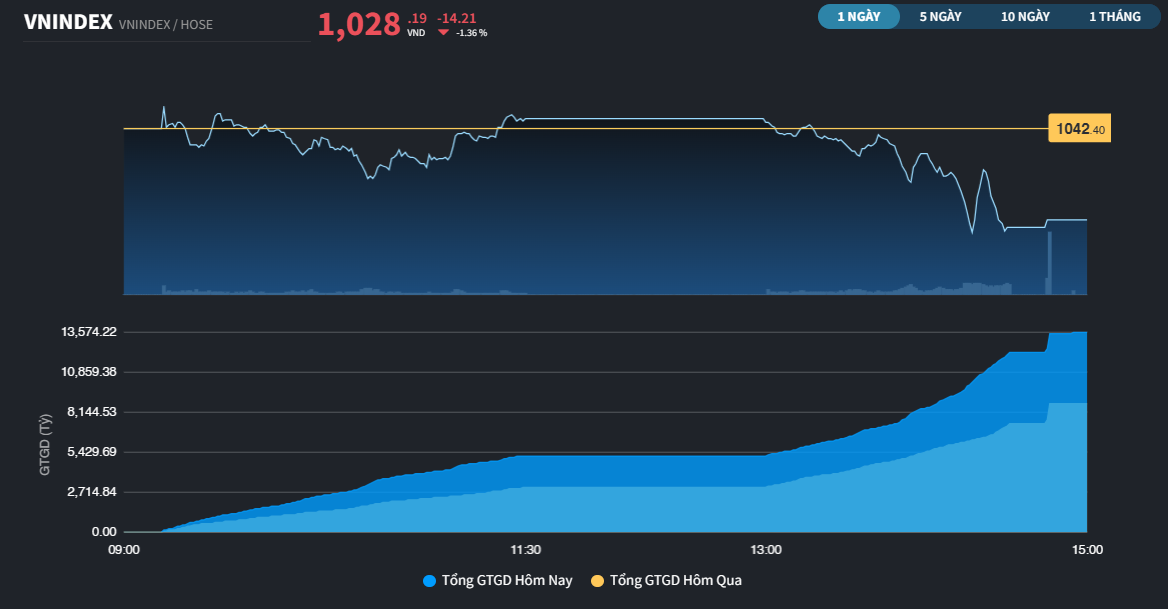This screenshot has width=1168, height=609.
Task: Select the 1 NGÀY time range tab
Action: pyautogui.click(x=859, y=16)
